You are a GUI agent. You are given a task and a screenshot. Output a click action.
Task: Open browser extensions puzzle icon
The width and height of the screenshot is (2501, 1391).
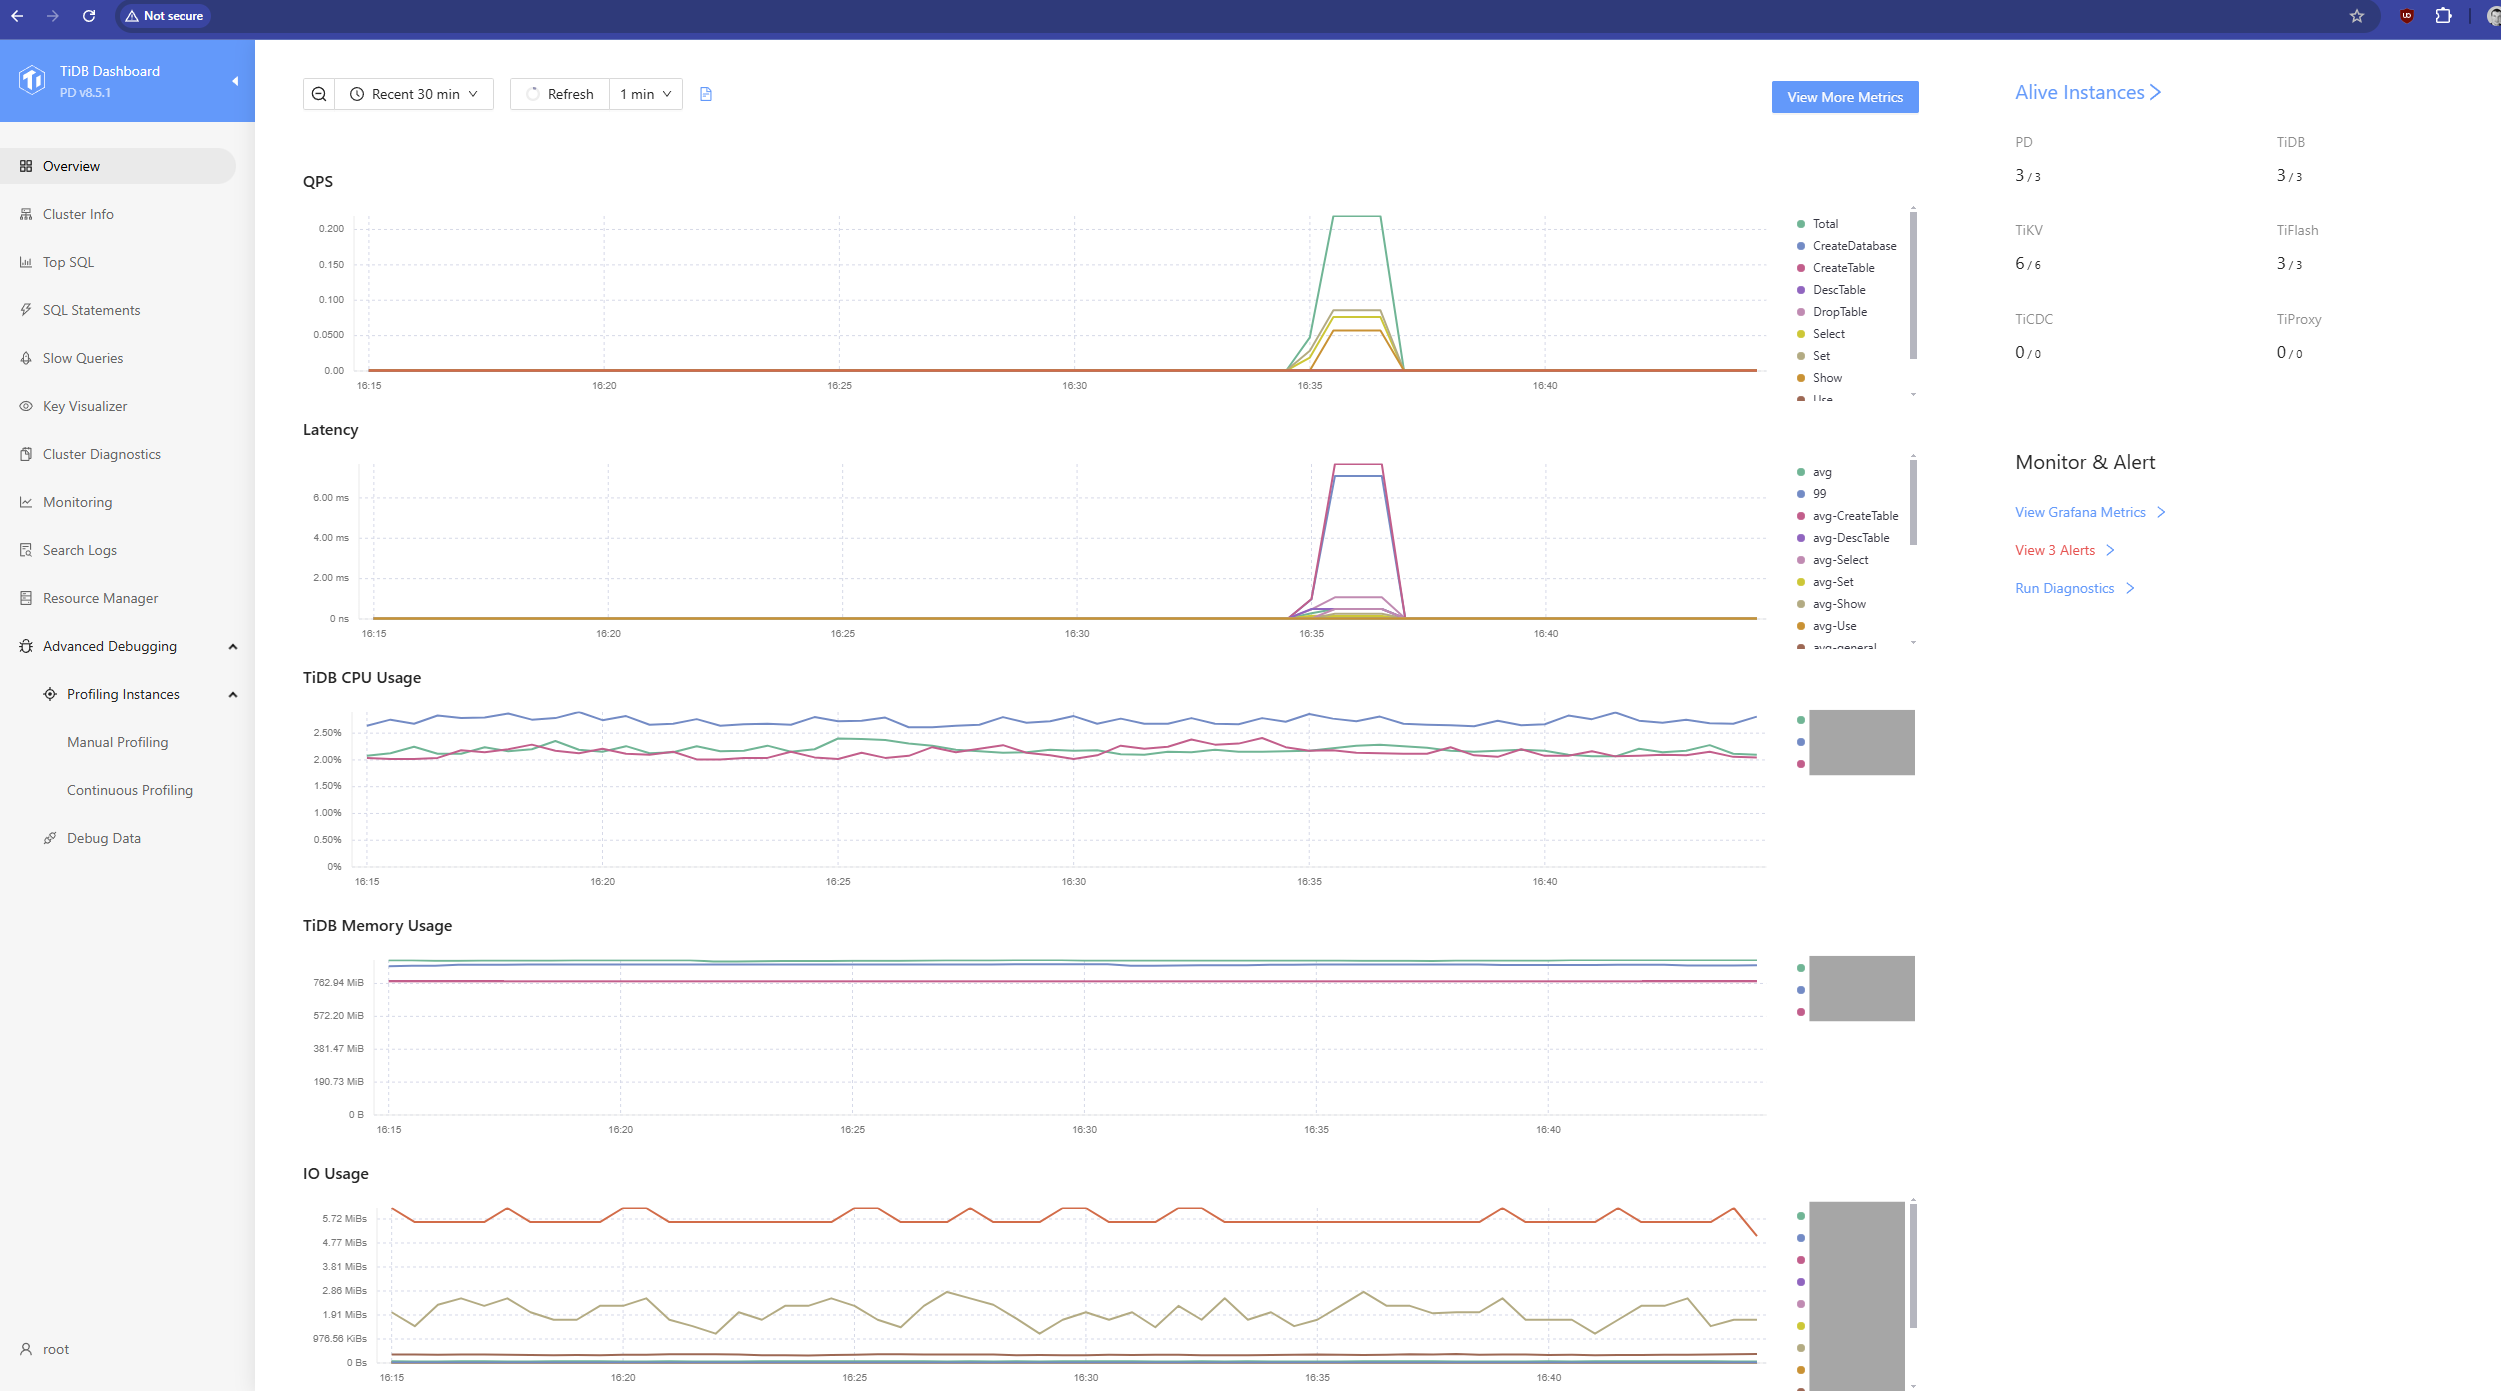tap(2443, 16)
